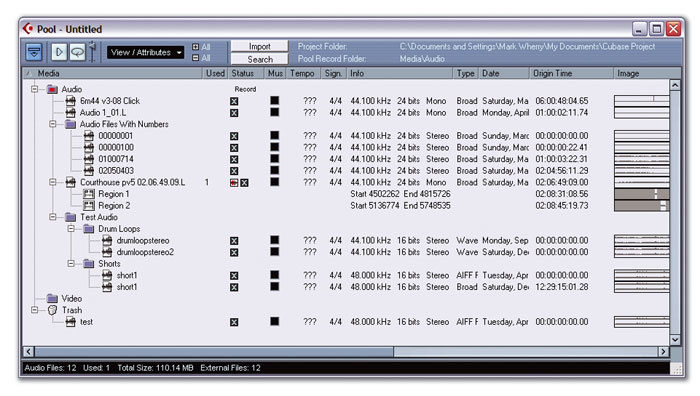Collapse the Audio Files With Numbers folder

coord(53,124)
